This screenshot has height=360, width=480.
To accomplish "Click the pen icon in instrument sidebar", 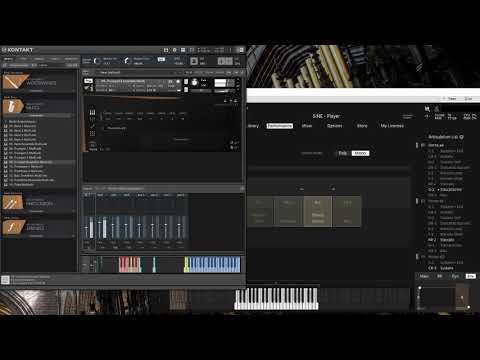I will pyautogui.click(x=92, y=126).
